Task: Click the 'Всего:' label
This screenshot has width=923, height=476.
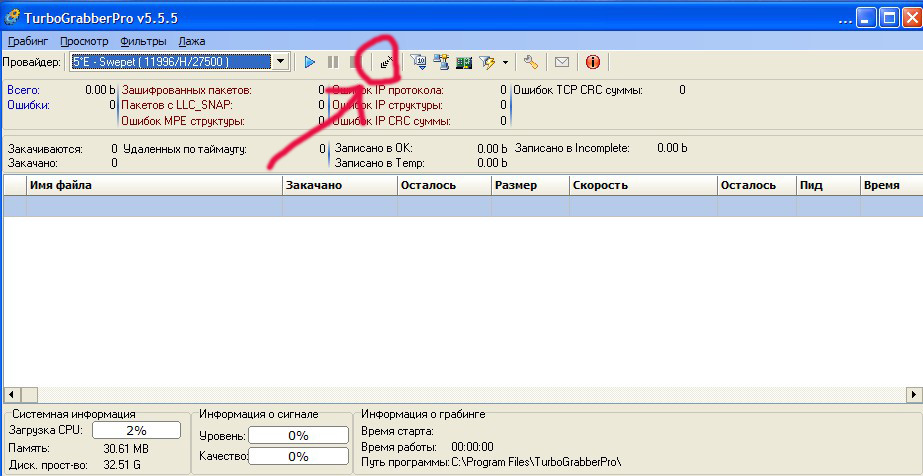Action: click(x=24, y=90)
